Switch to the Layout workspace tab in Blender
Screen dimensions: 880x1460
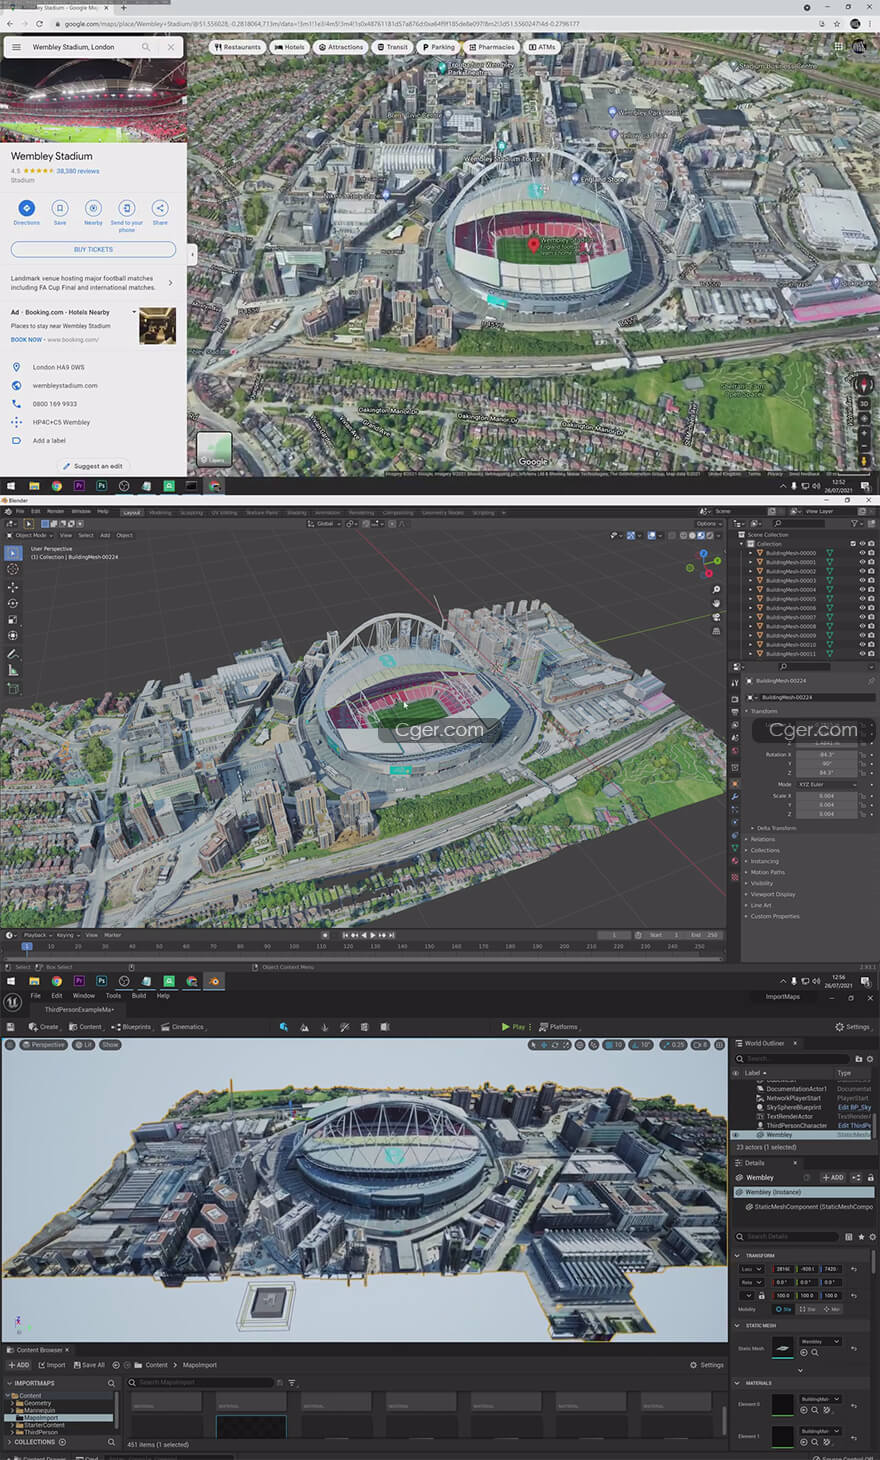click(131, 512)
